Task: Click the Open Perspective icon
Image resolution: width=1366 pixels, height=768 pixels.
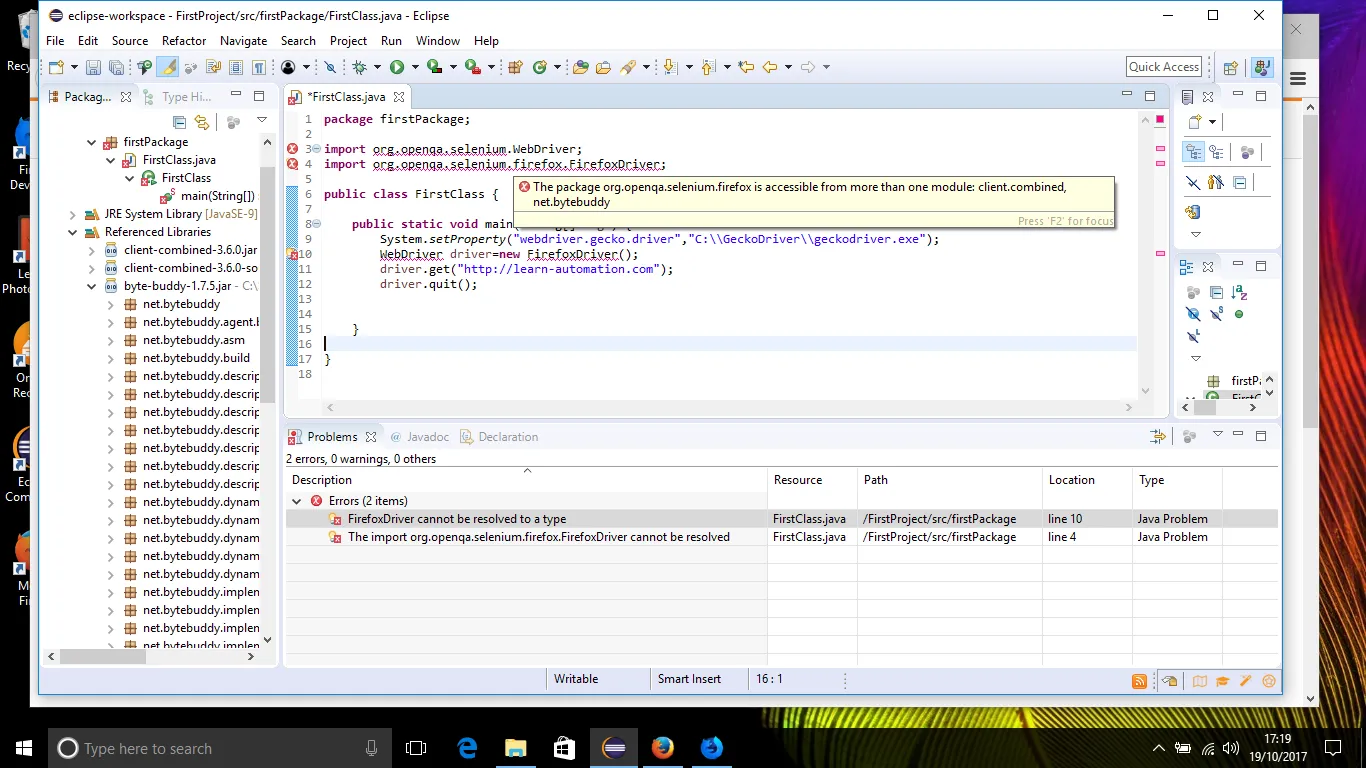Action: 1231,67
